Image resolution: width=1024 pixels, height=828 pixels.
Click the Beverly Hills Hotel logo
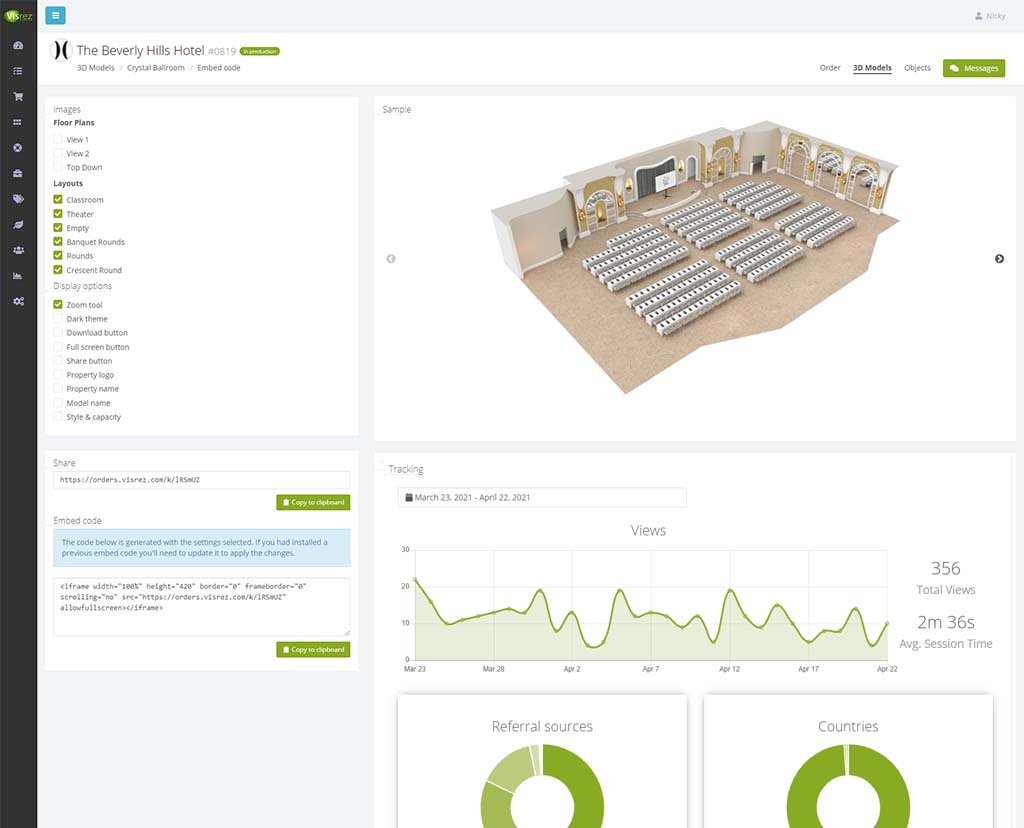(61, 50)
